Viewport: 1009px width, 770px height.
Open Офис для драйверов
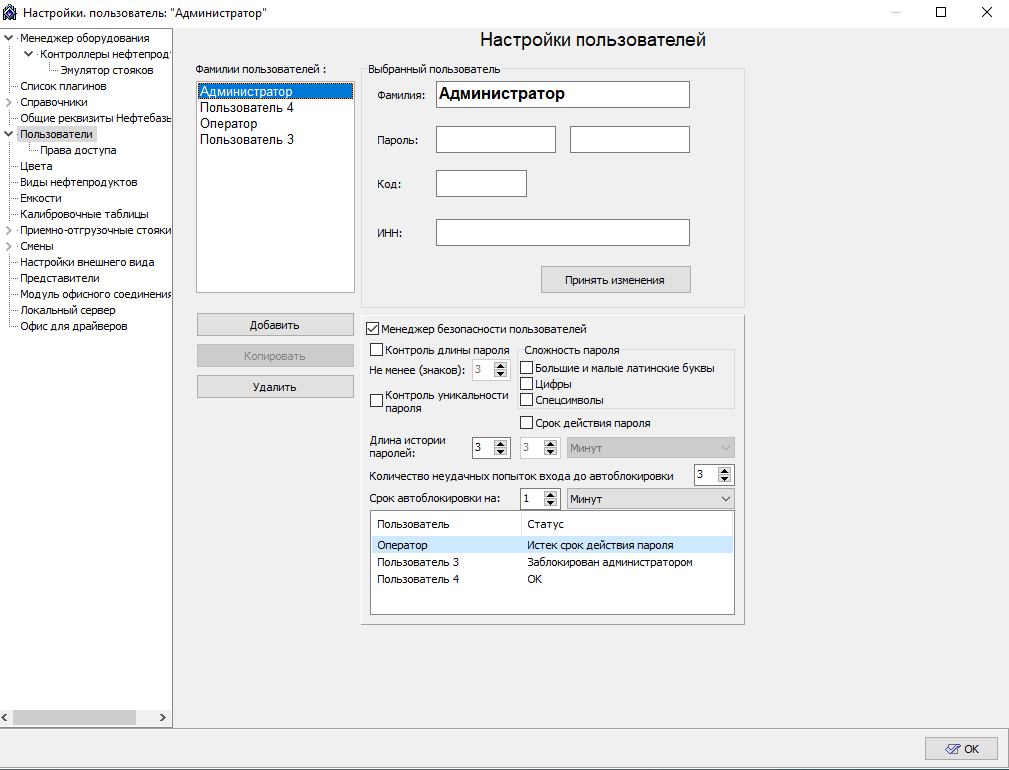pyautogui.click(x=73, y=326)
